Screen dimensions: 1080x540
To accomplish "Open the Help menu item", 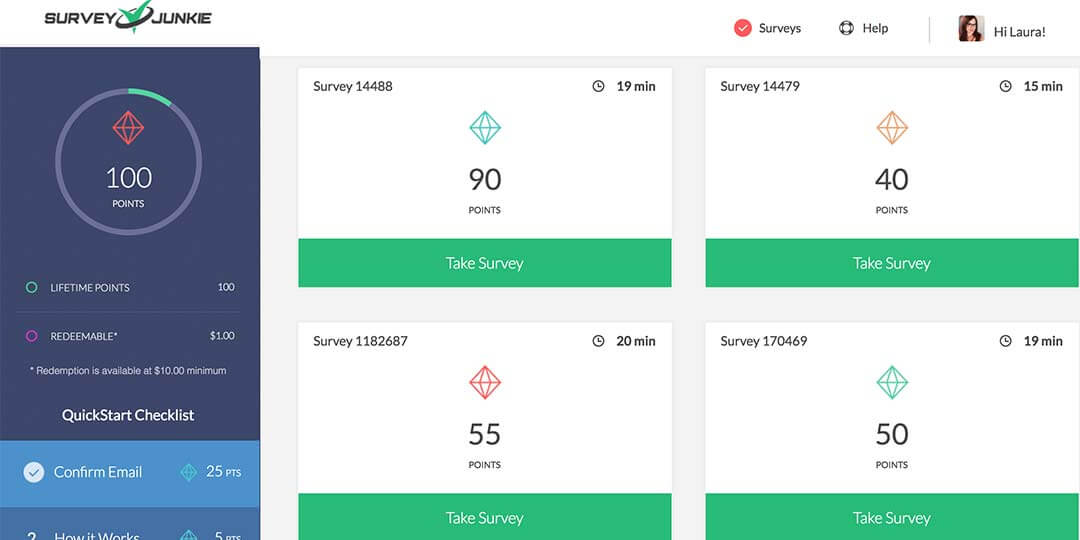I will tap(875, 28).
